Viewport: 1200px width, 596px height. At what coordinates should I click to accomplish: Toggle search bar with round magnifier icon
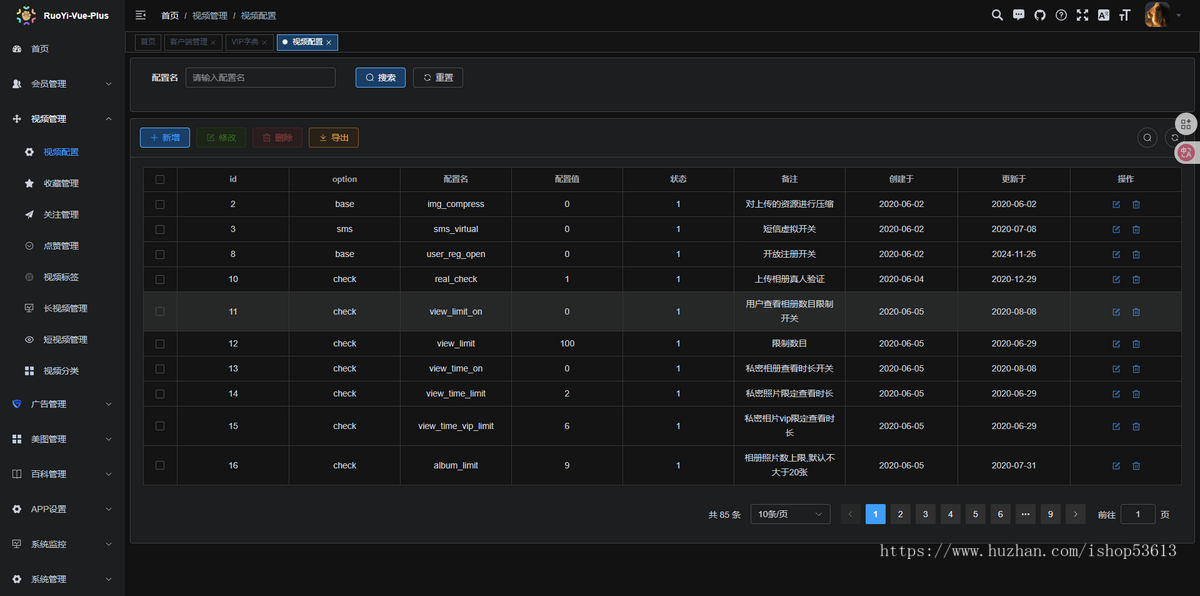point(1148,138)
